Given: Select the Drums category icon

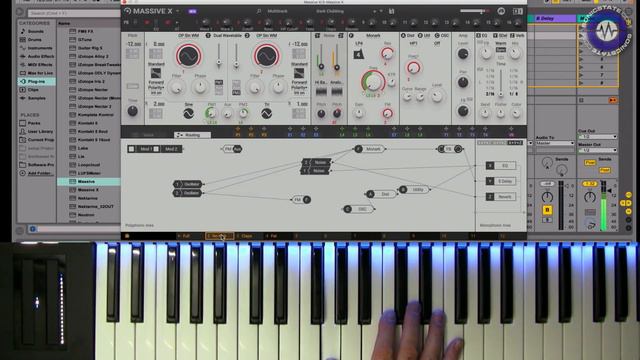Looking at the screenshot, I should (x=23, y=40).
